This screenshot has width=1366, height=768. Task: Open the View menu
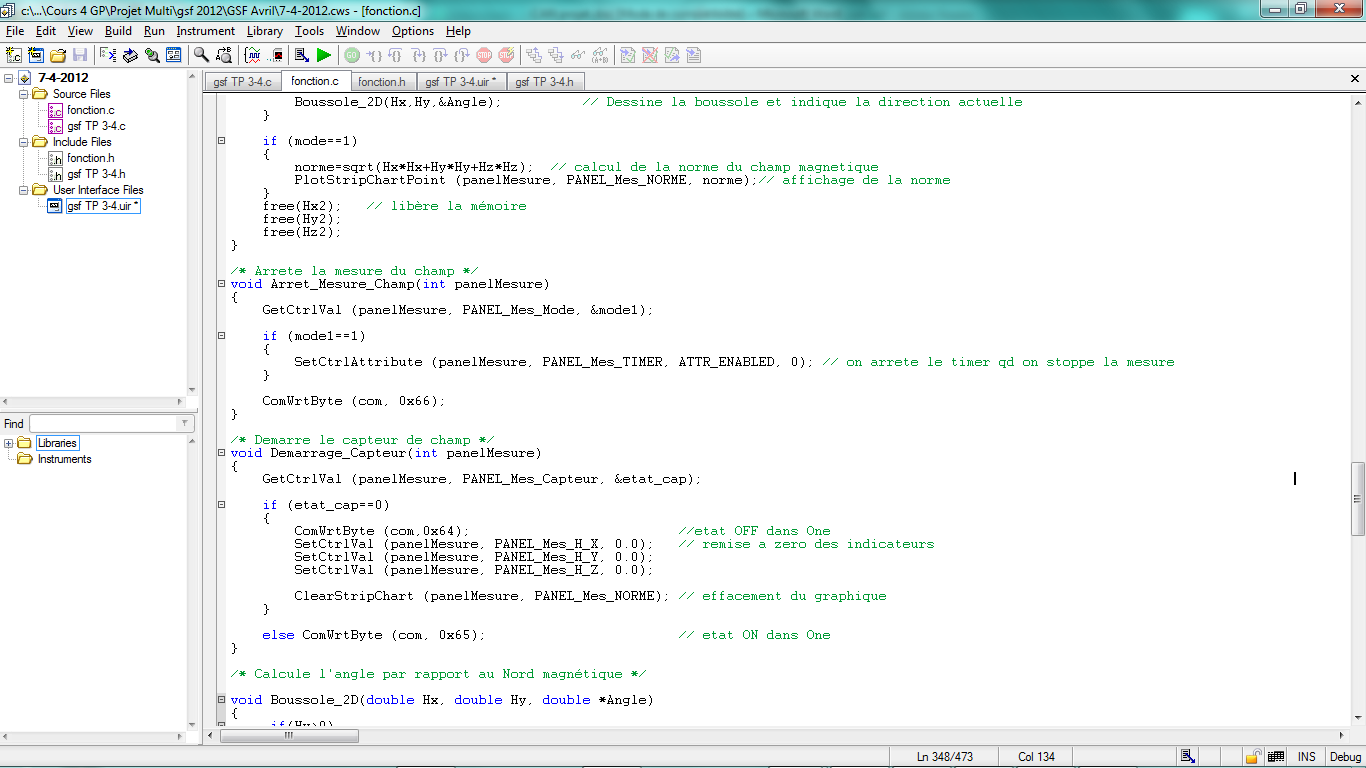click(80, 31)
